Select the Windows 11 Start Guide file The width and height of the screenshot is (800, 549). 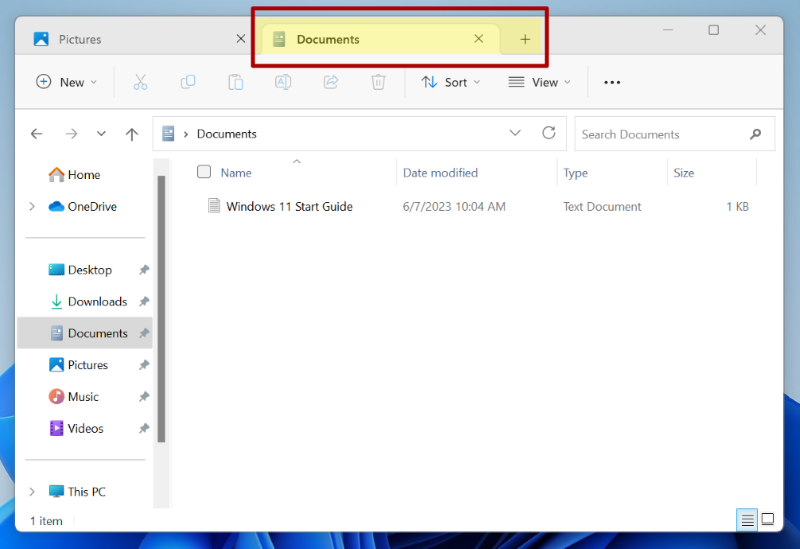[x=289, y=206]
